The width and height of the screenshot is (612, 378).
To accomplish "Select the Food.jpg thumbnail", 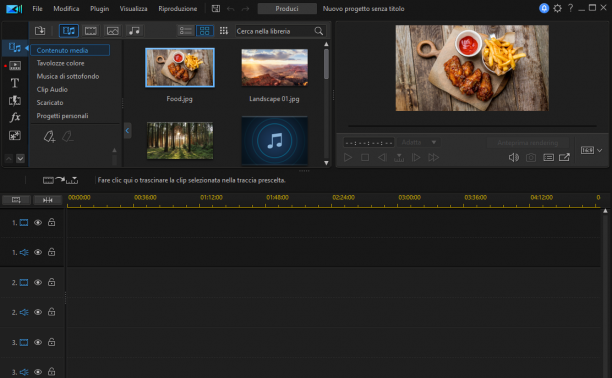I will [180, 68].
